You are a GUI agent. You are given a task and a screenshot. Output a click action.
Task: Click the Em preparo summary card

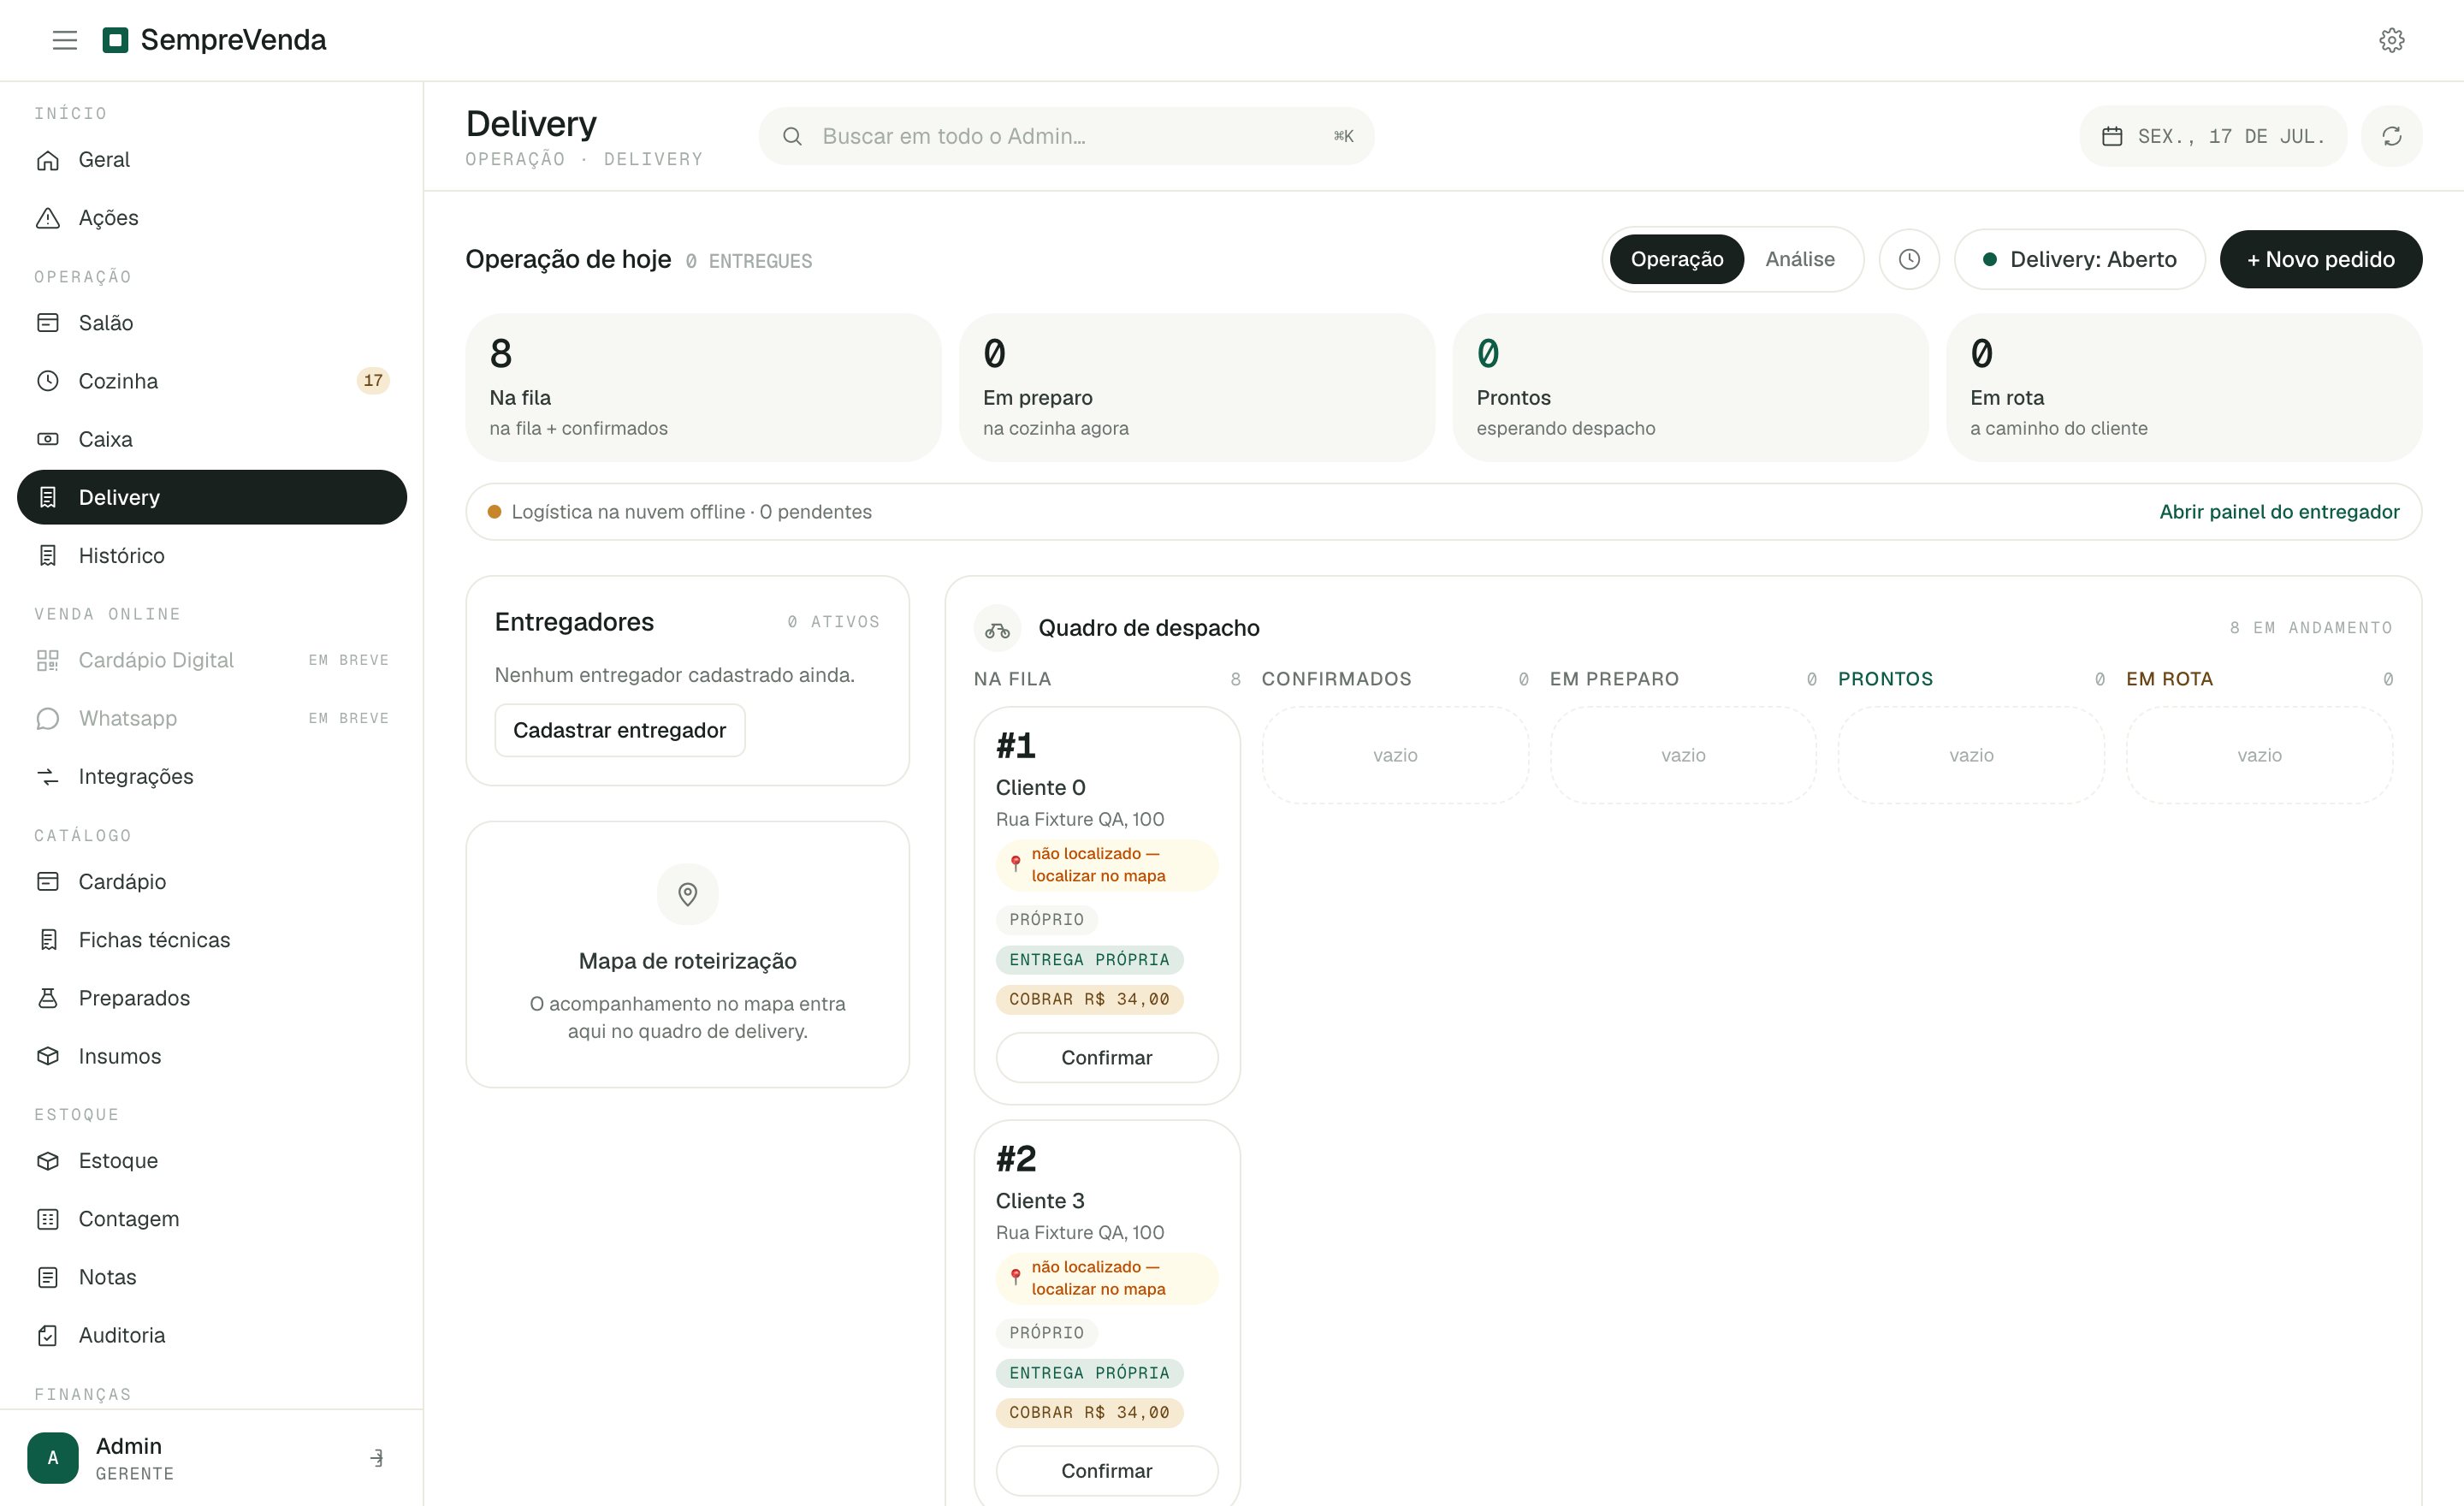click(x=1196, y=388)
